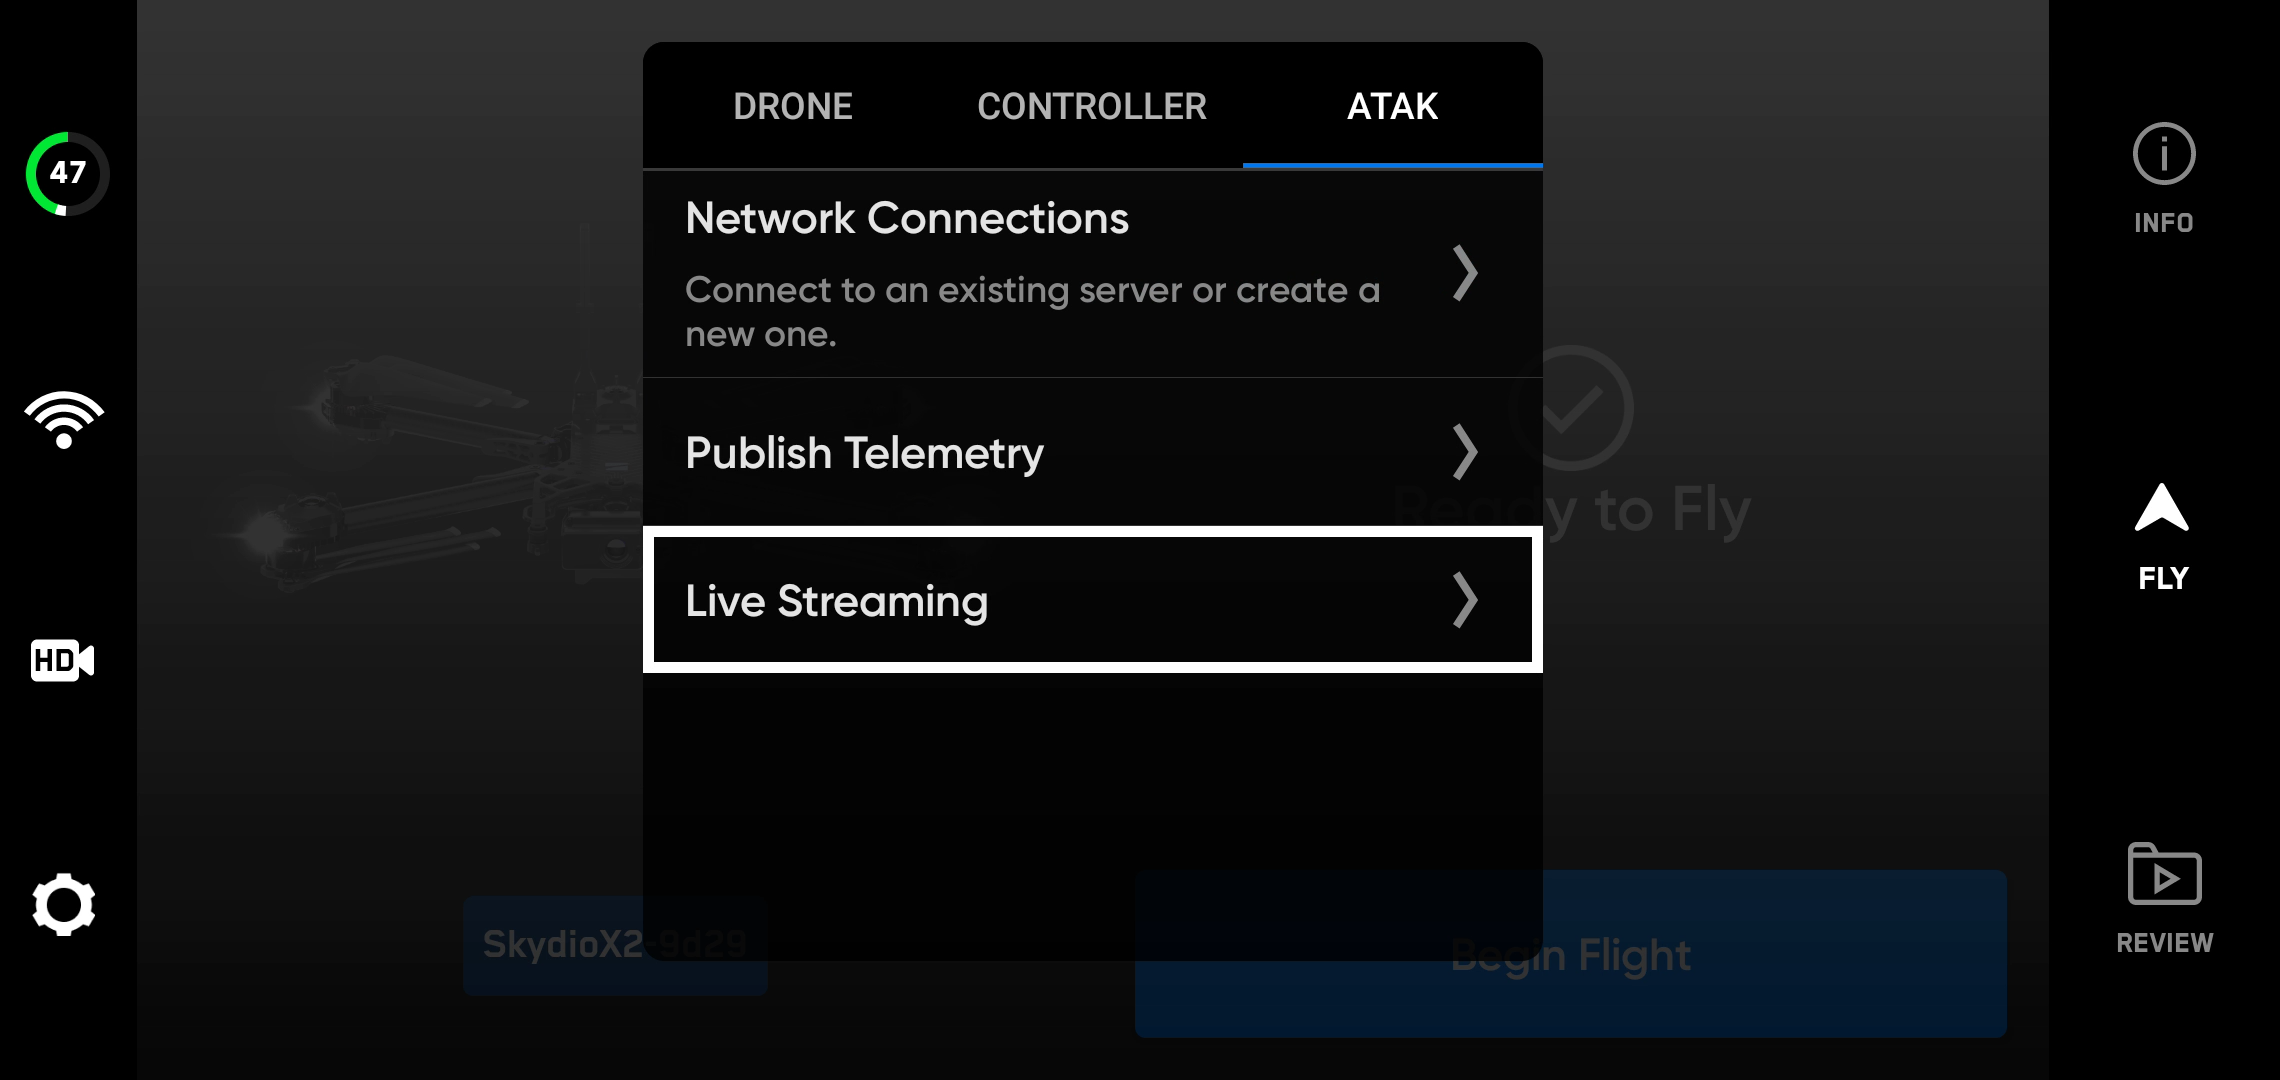Tap the Fly navigation icon label
Viewport: 2280px width, 1080px height.
2161,577
